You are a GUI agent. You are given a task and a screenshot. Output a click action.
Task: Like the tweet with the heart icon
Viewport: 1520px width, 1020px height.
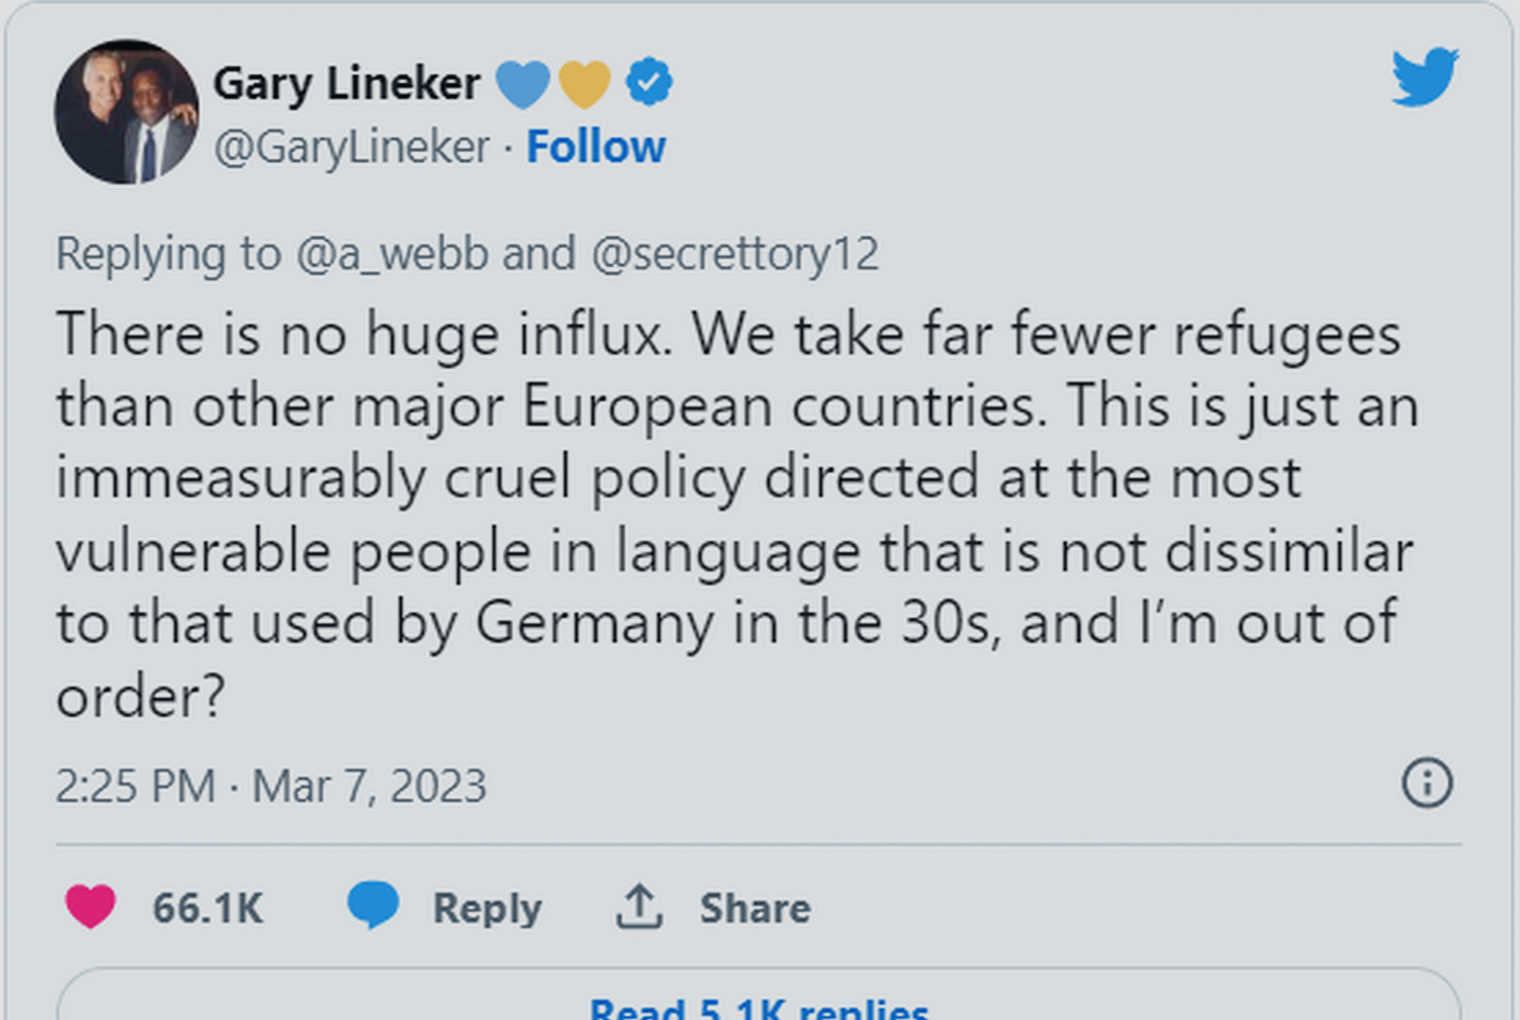click(91, 908)
